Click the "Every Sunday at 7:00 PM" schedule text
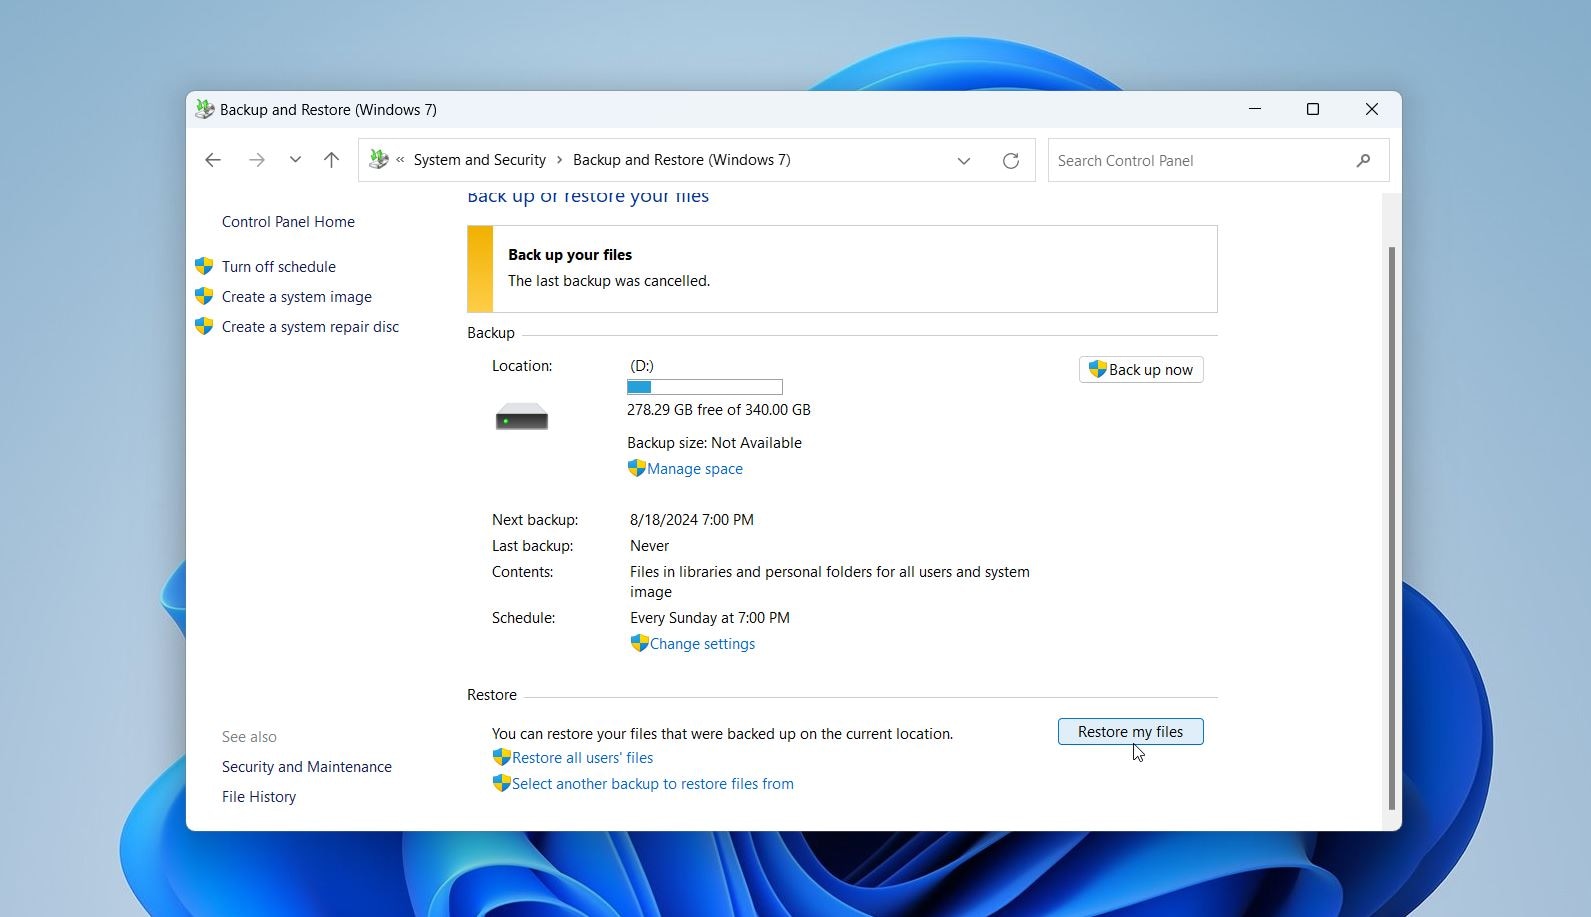Viewport: 1591px width, 917px height. pyautogui.click(x=710, y=618)
